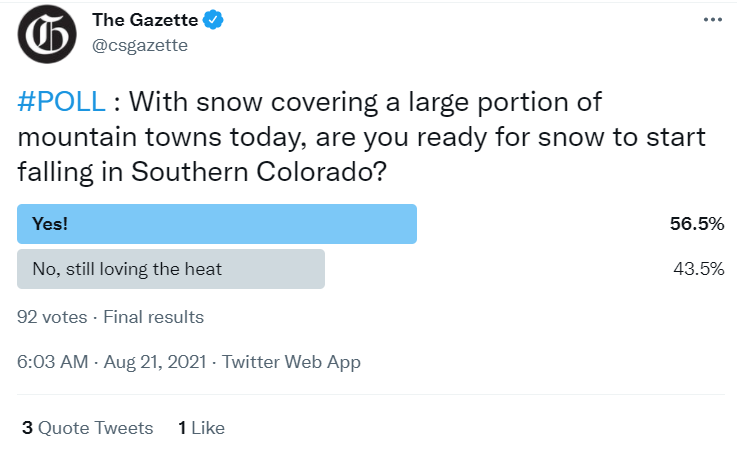View the 3 Quote Tweets
Image resolution: width=737 pixels, height=451 pixels.
pos(86,428)
